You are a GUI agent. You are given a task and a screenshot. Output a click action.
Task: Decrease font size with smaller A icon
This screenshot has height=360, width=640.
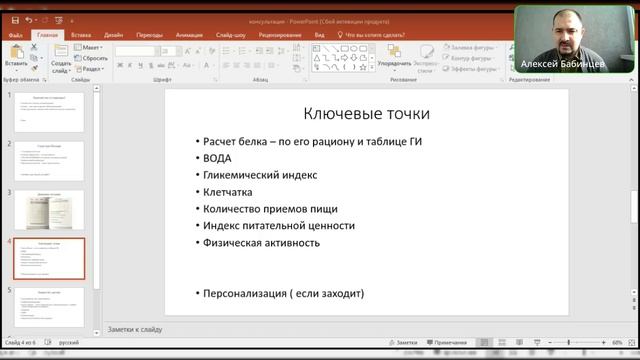[x=198, y=51]
